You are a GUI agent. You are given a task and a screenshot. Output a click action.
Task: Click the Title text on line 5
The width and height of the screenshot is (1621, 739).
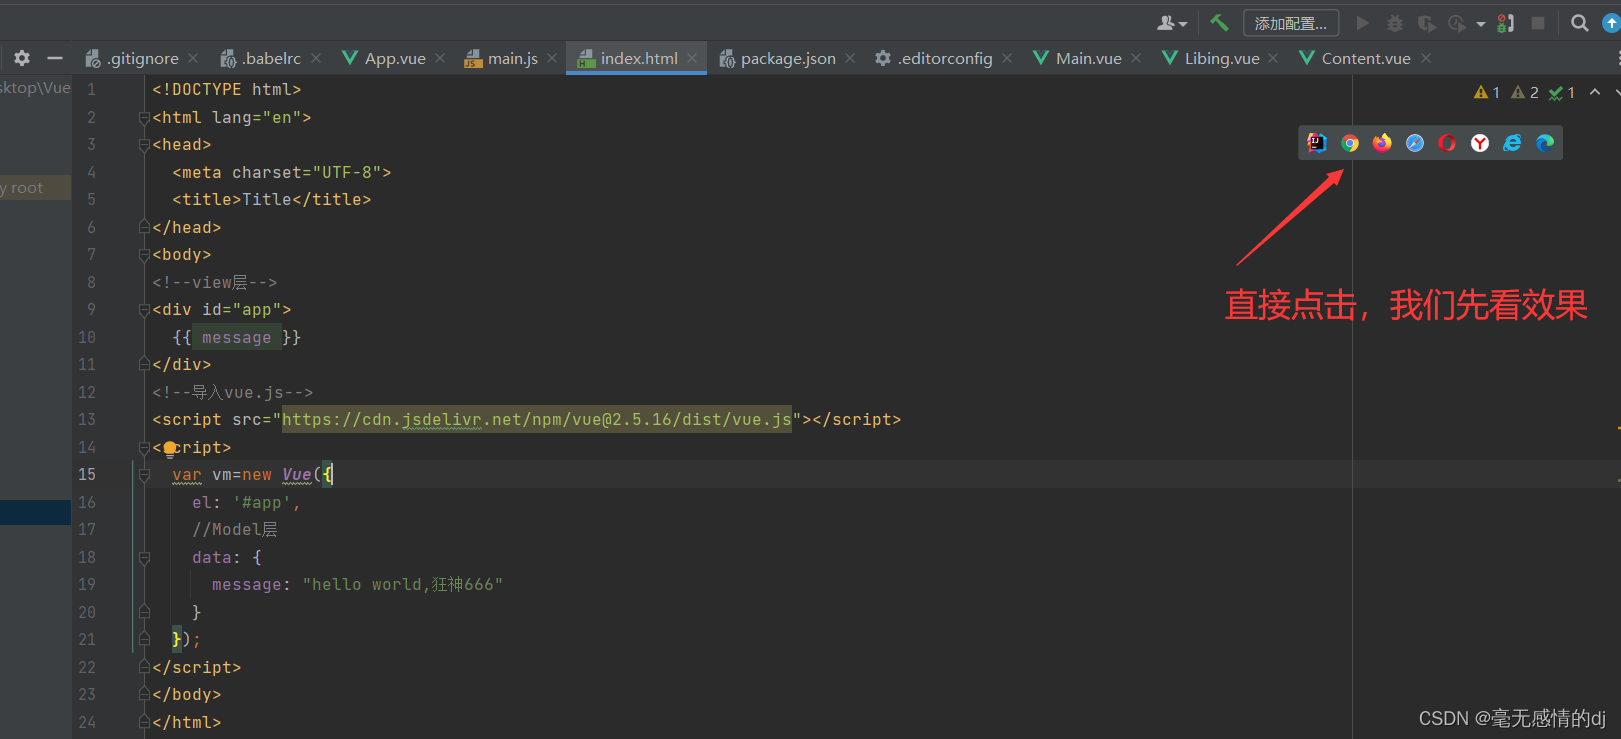coord(267,200)
